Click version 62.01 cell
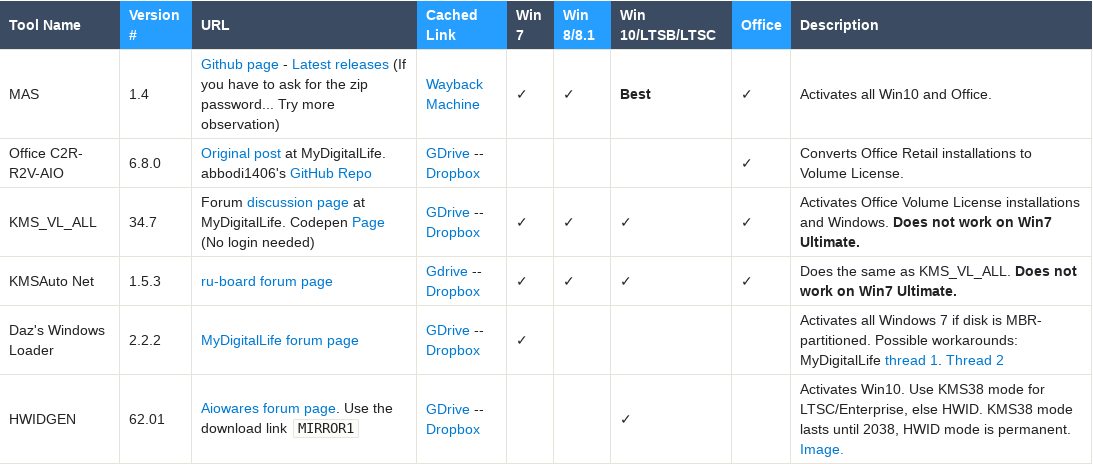The image size is (1093, 464). 155,419
